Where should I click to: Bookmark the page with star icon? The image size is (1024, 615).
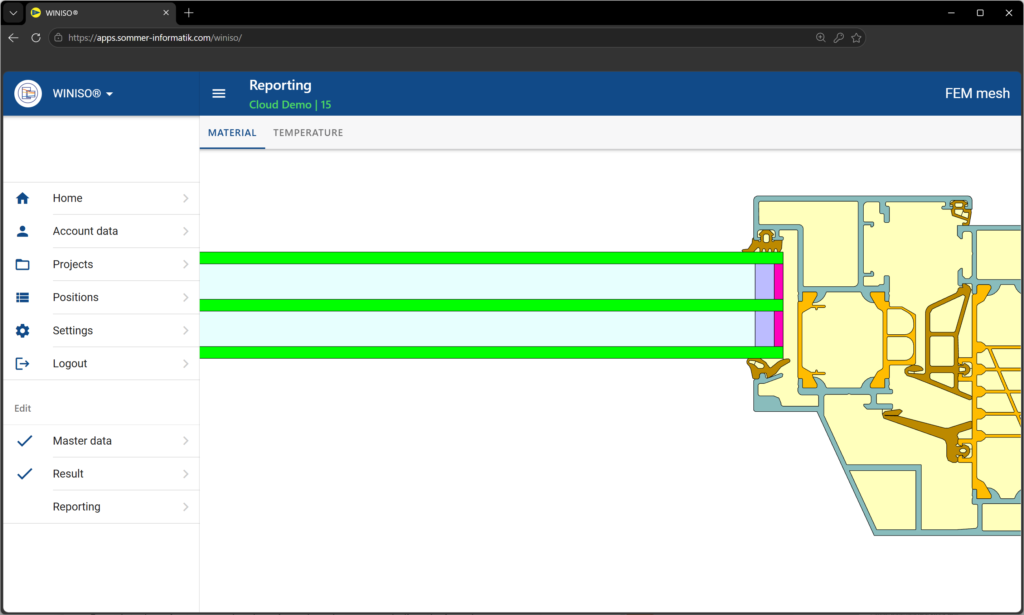coord(856,38)
